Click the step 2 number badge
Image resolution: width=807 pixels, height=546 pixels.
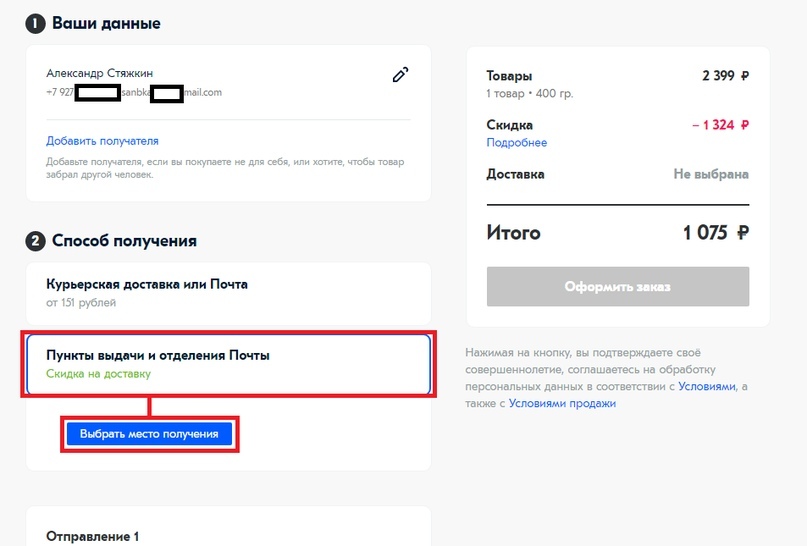coord(35,241)
